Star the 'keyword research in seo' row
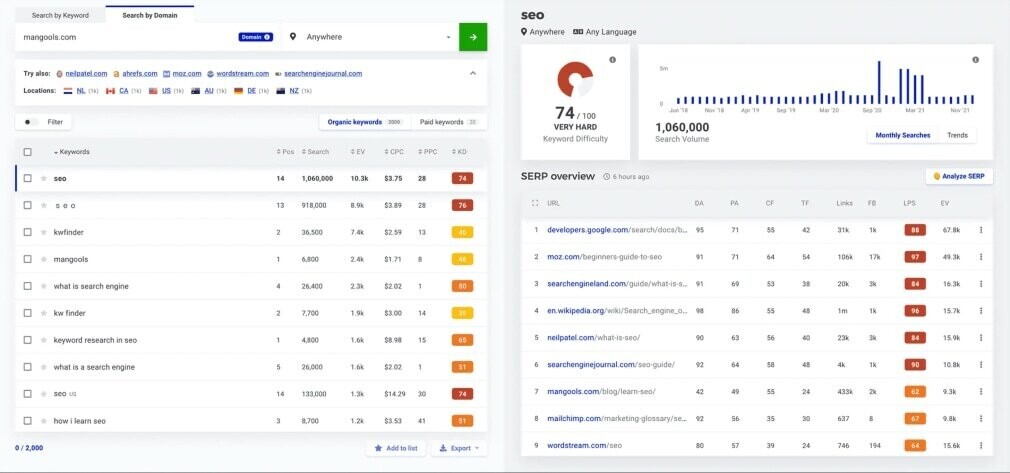 point(44,340)
